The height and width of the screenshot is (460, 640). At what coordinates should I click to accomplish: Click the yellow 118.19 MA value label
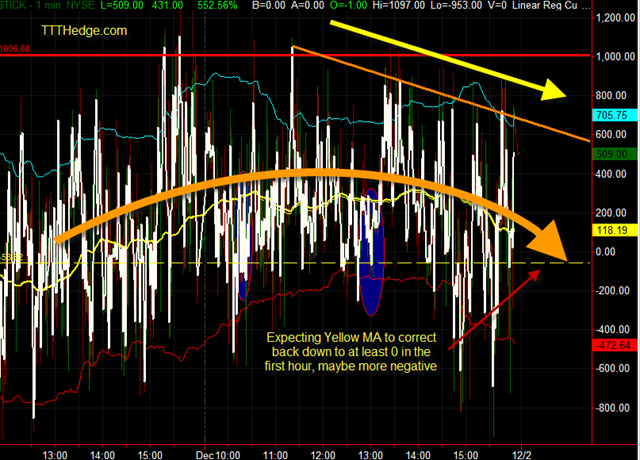point(614,230)
